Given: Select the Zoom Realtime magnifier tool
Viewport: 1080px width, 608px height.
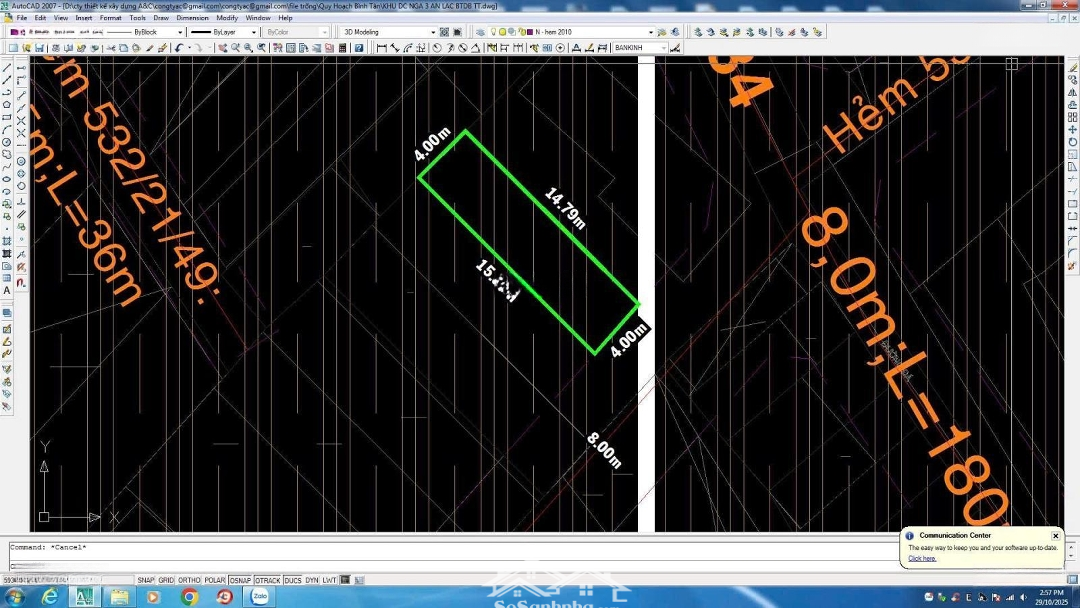Looking at the screenshot, I should [235, 48].
